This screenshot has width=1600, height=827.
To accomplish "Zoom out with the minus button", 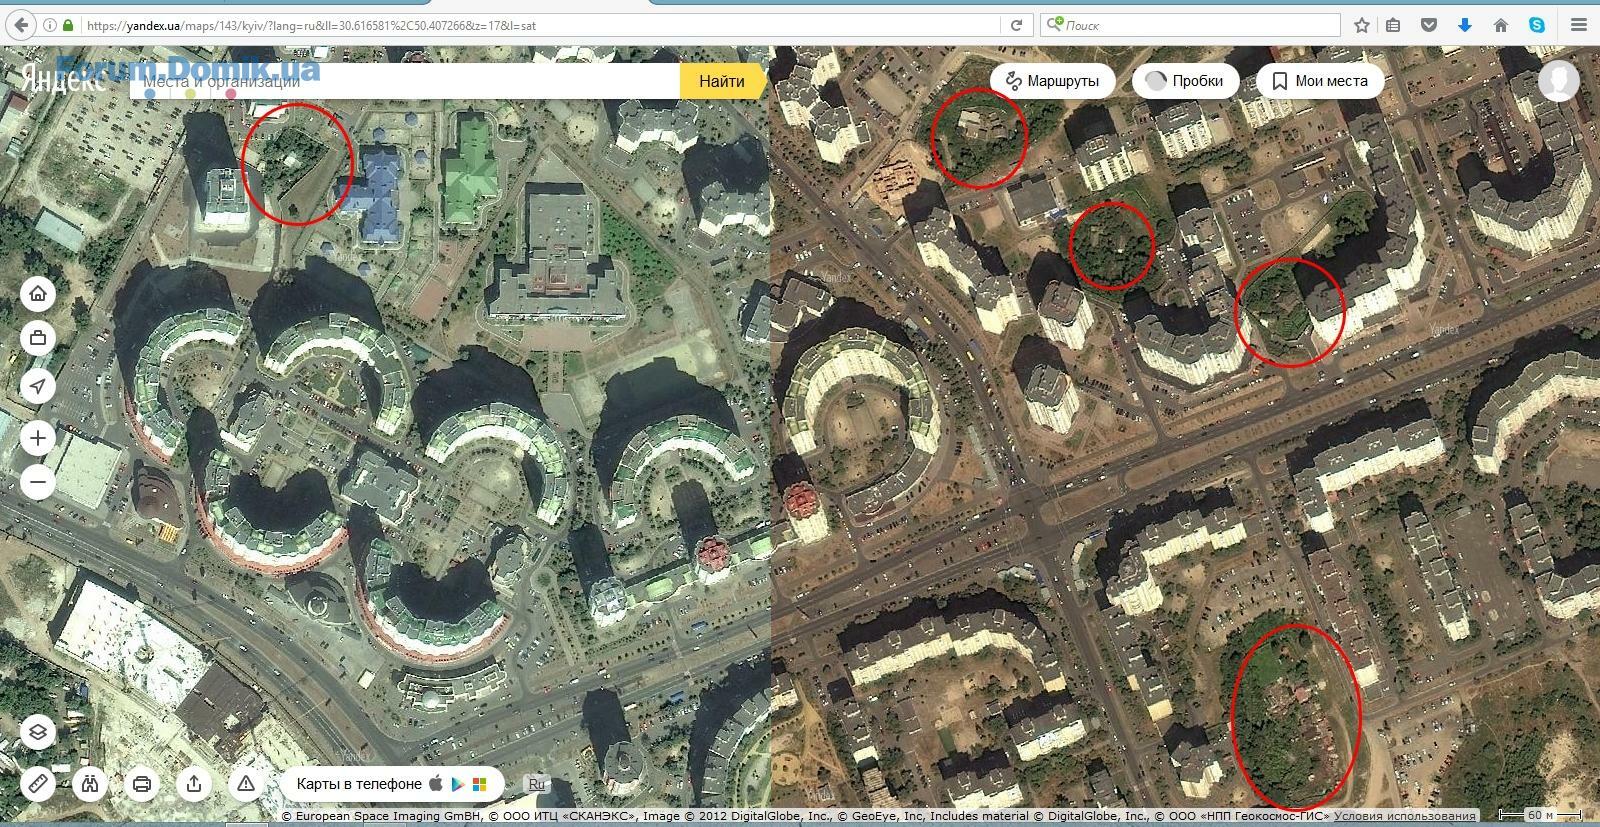I will [38, 482].
